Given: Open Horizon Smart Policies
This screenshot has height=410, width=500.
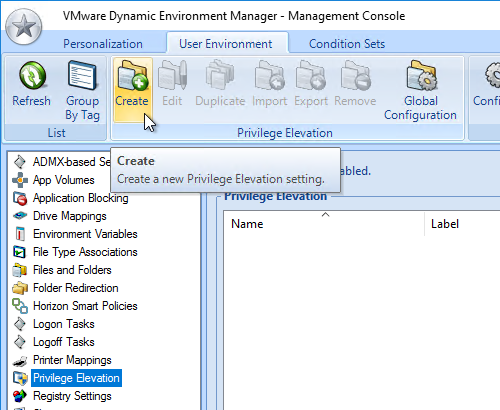Looking at the screenshot, I should (x=85, y=306).
